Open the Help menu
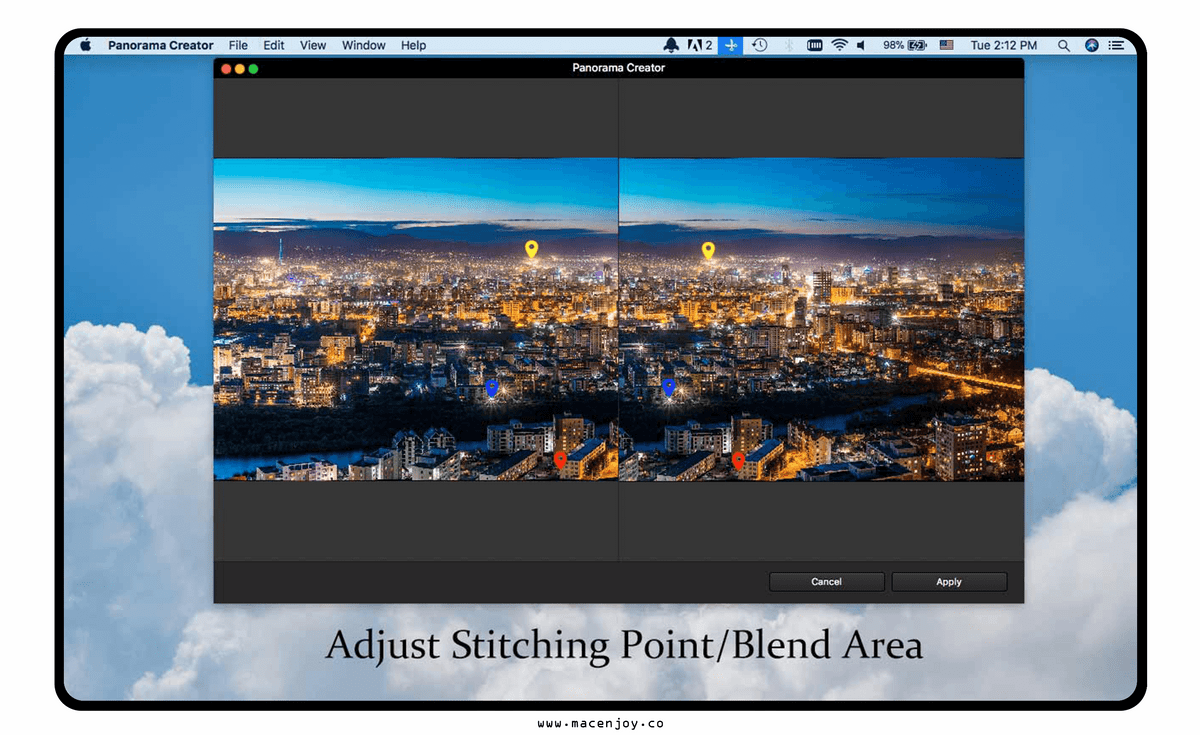This screenshot has width=1200, height=735. click(414, 45)
